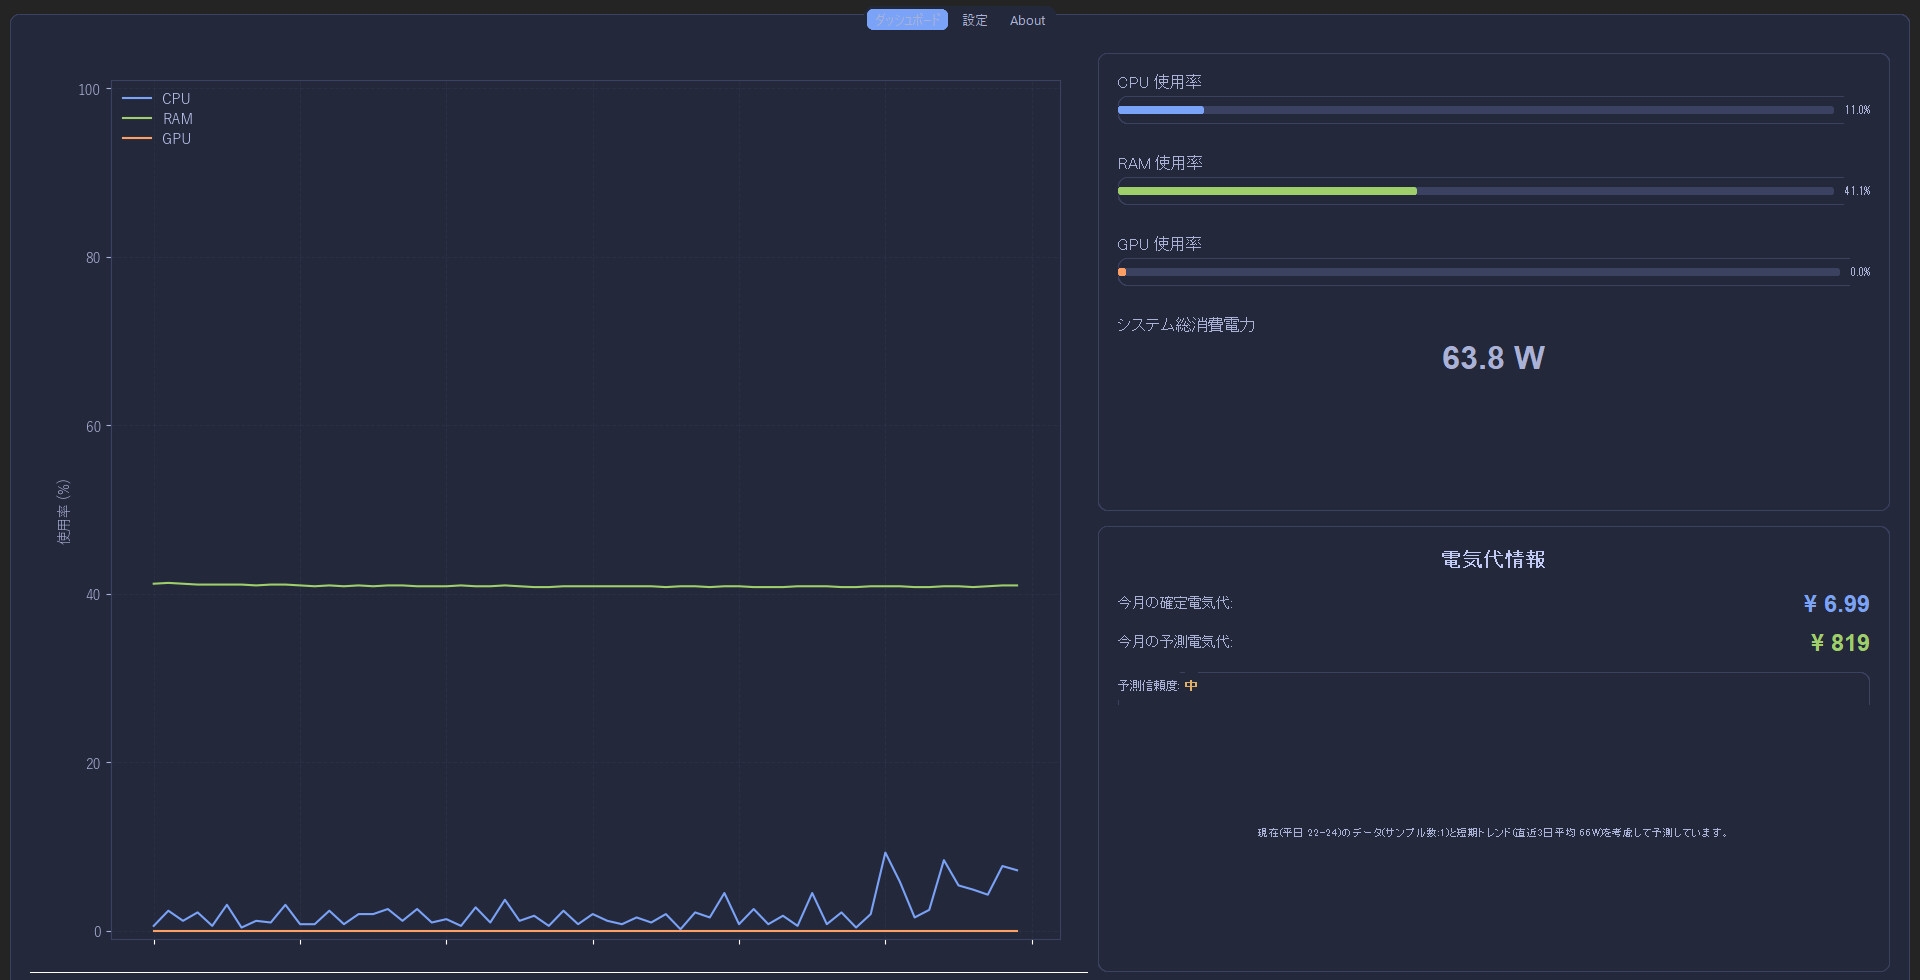Viewport: 1920px width, 980px height.
Task: Click the システム総消費電力 label
Action: coord(1186,325)
